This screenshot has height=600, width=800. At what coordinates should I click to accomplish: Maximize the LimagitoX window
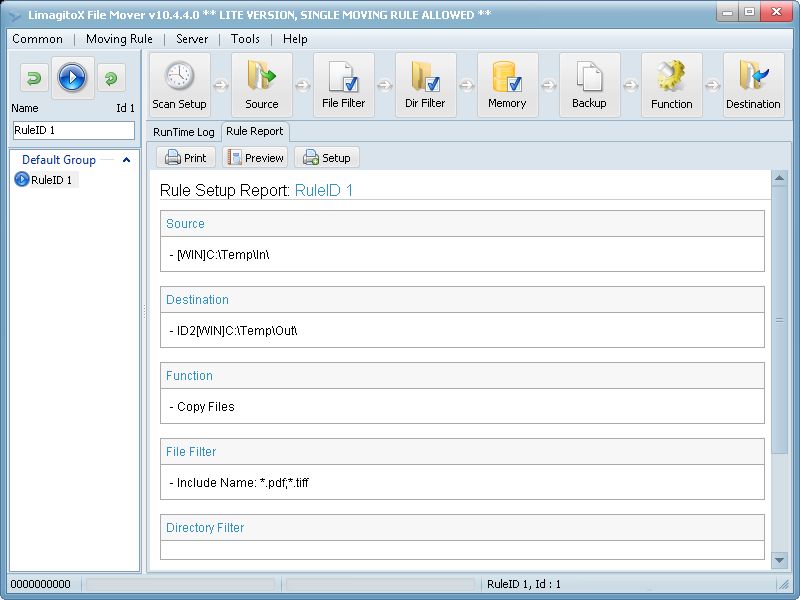click(749, 12)
